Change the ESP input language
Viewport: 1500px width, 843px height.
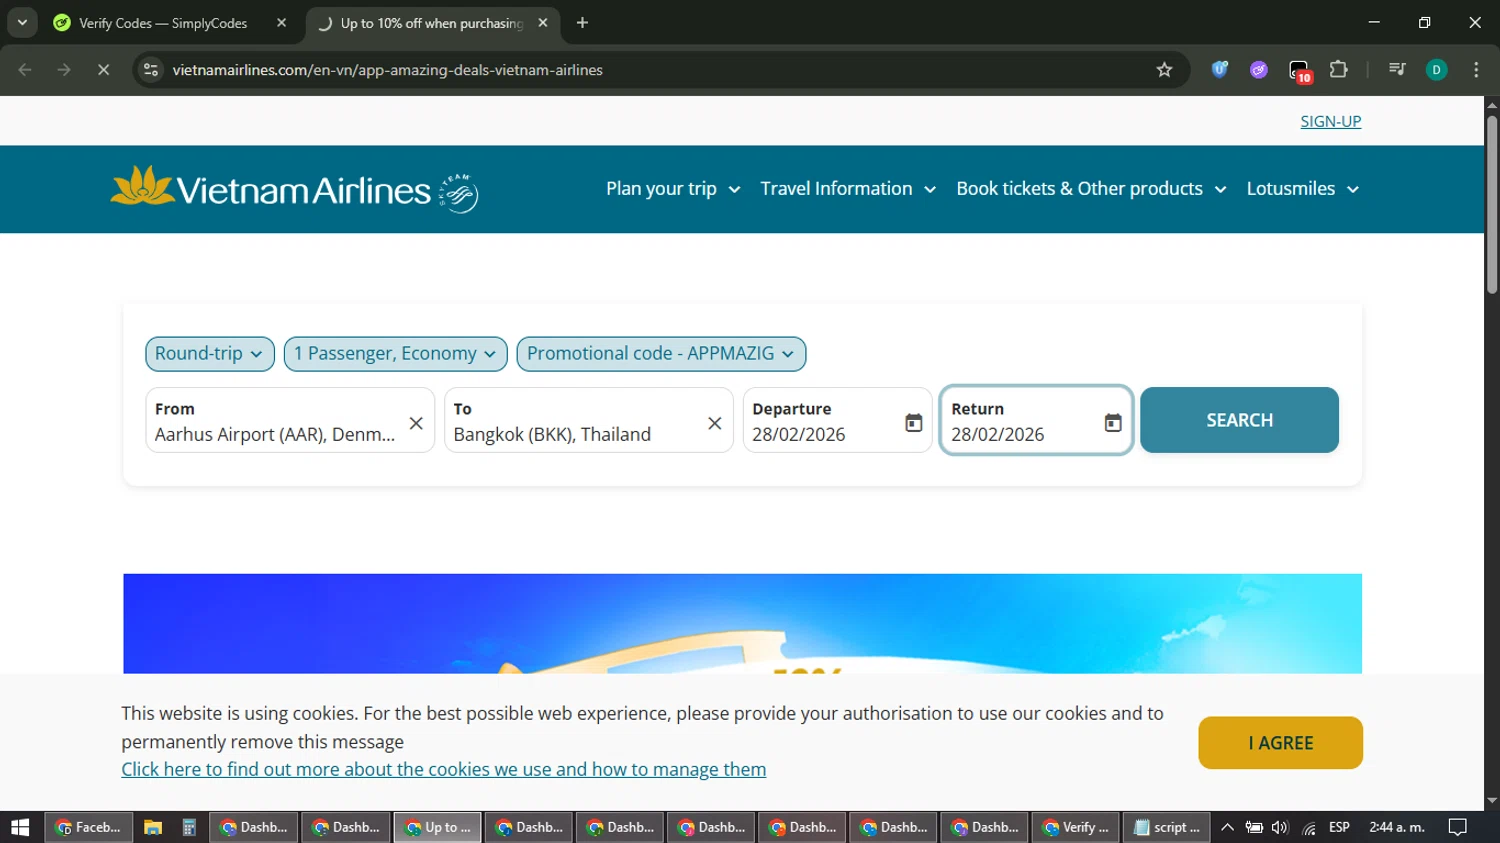click(x=1339, y=827)
